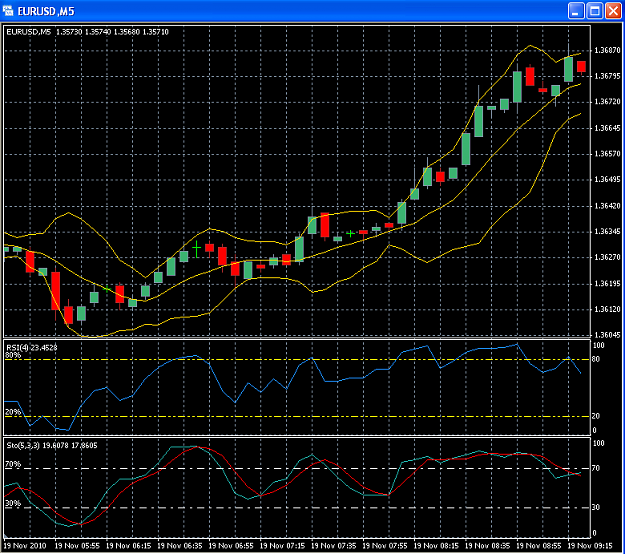625x554 pixels.
Task: Click the 1.36570 price scale label
Action: (x=607, y=154)
